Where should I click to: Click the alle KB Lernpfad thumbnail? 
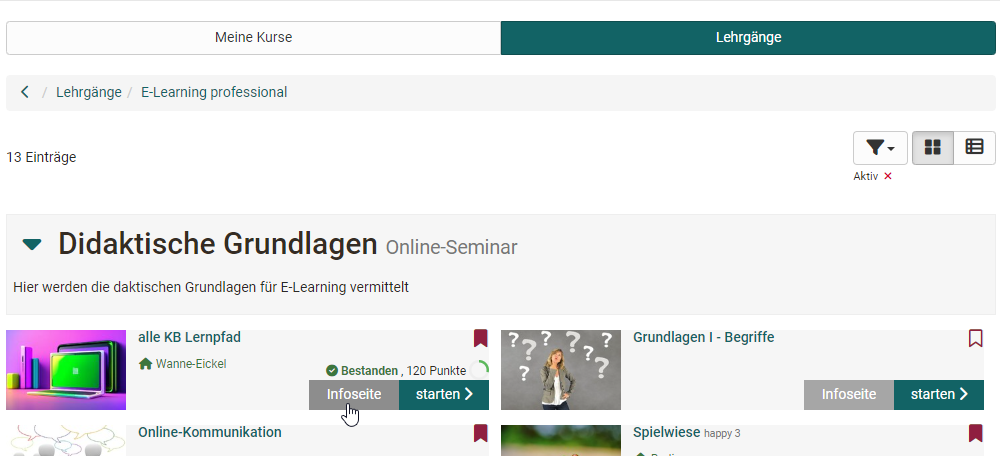click(x=66, y=370)
